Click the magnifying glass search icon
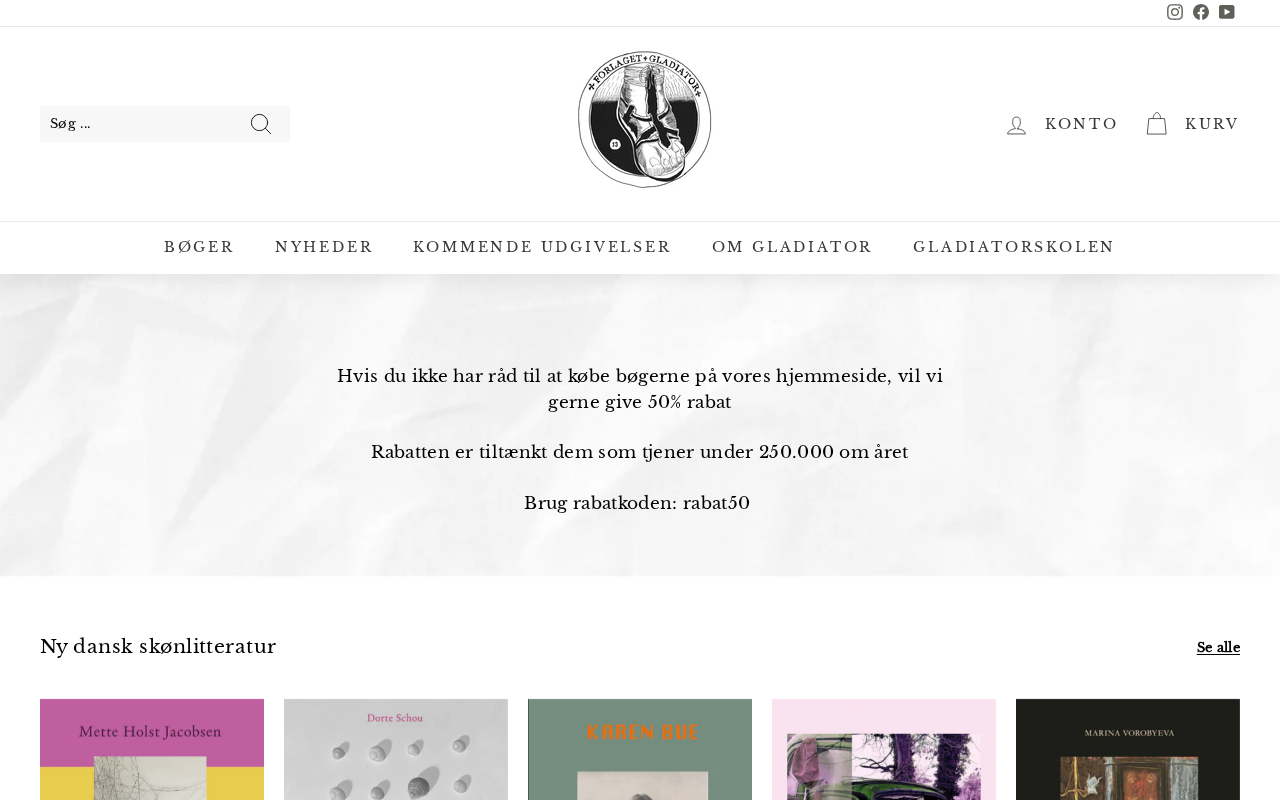 point(261,124)
